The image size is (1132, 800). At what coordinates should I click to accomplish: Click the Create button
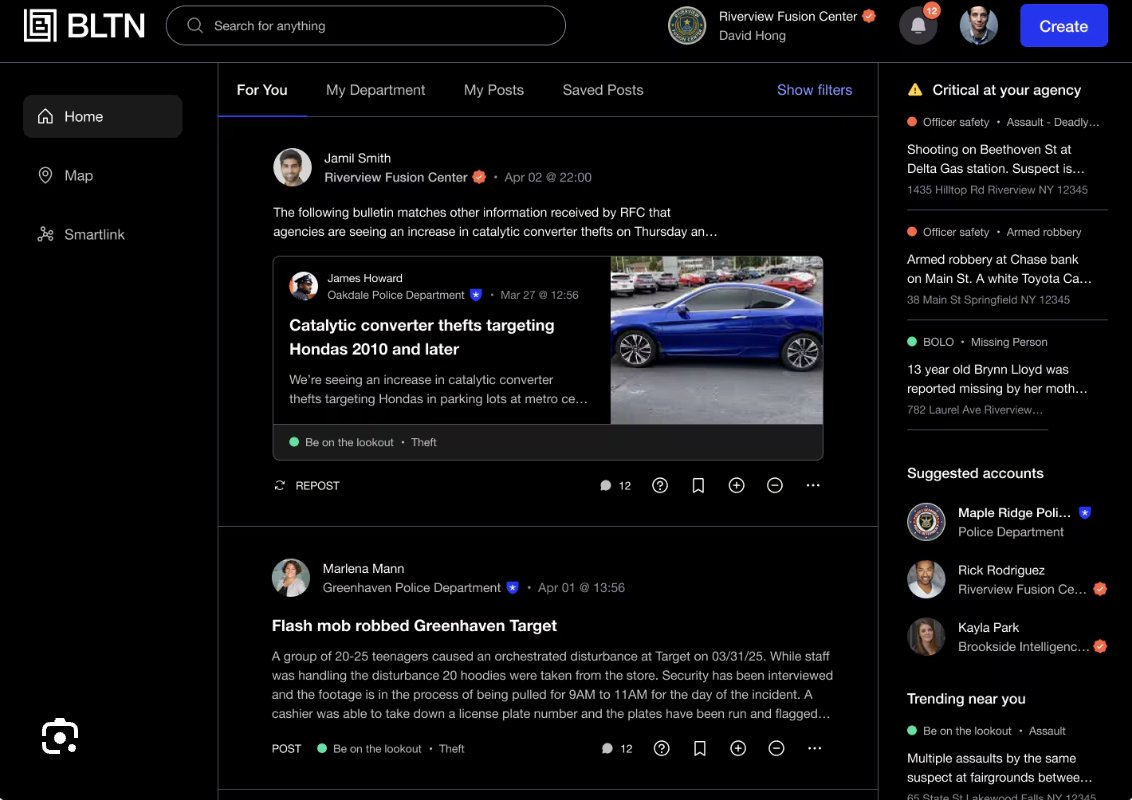pos(1063,26)
